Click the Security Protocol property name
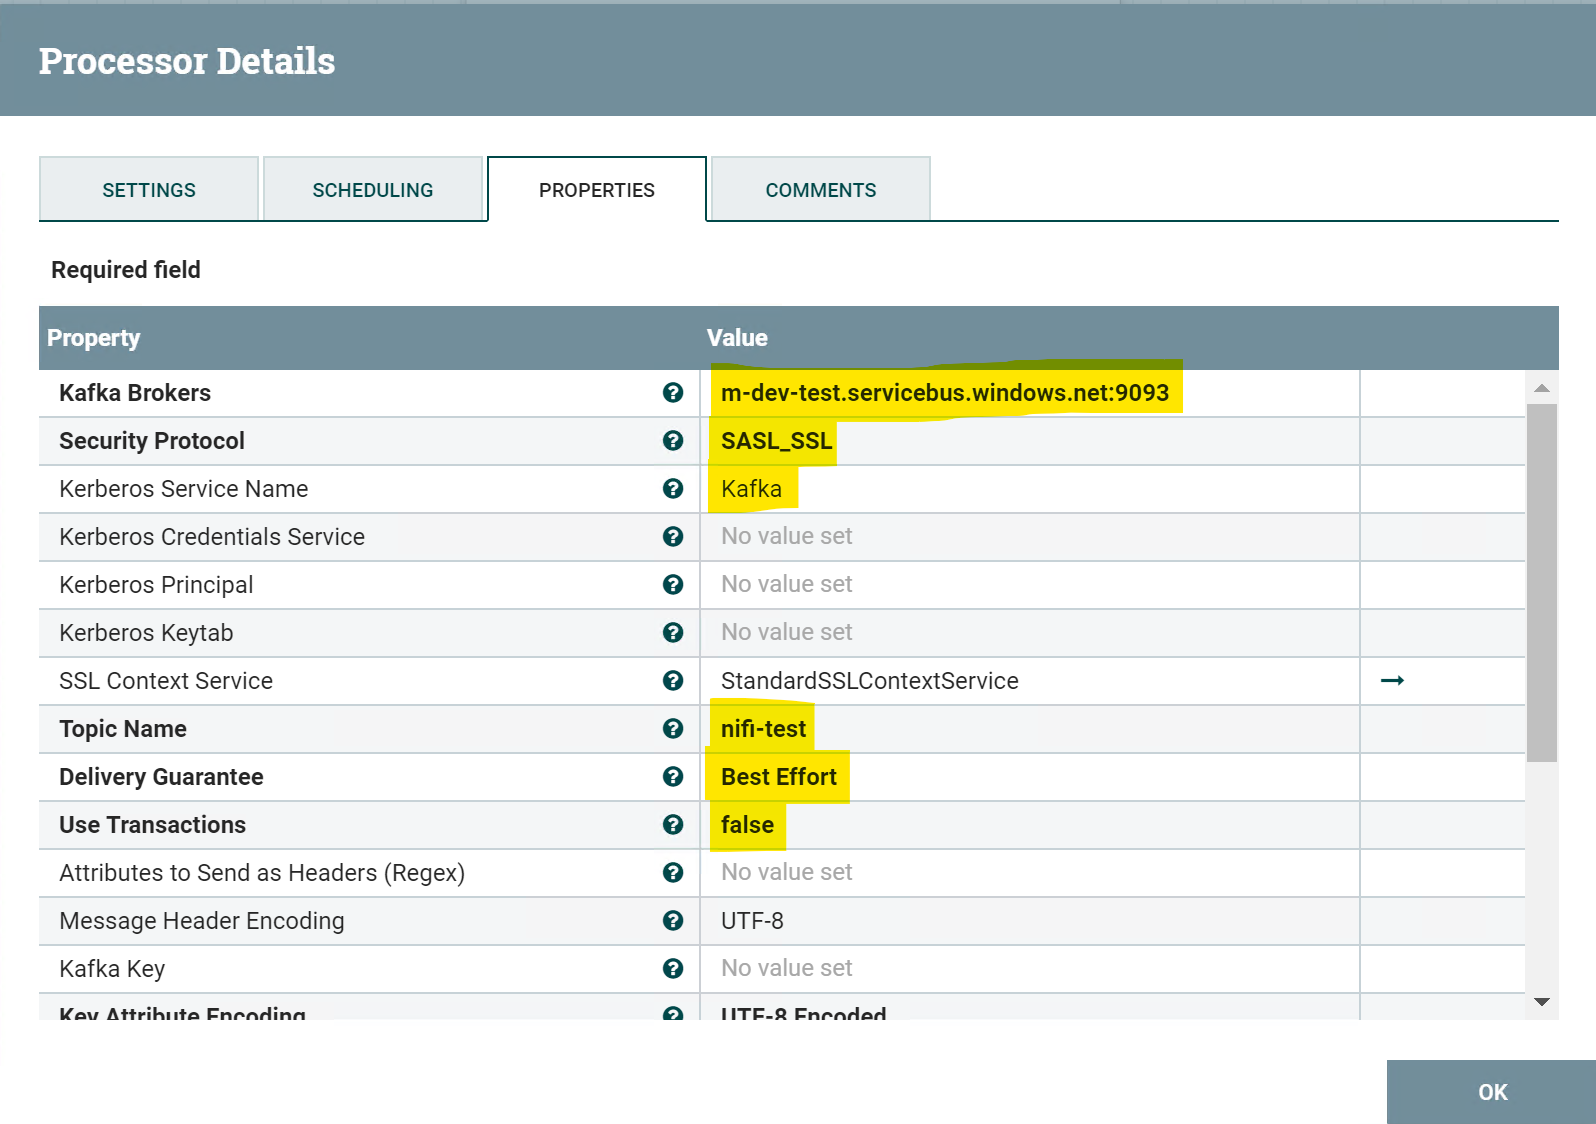 click(x=152, y=441)
